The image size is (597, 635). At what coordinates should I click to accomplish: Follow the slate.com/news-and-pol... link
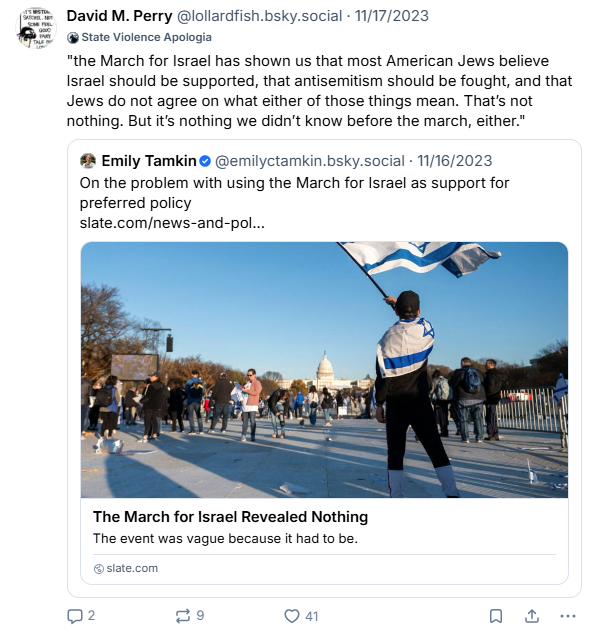pyautogui.click(x=172, y=223)
